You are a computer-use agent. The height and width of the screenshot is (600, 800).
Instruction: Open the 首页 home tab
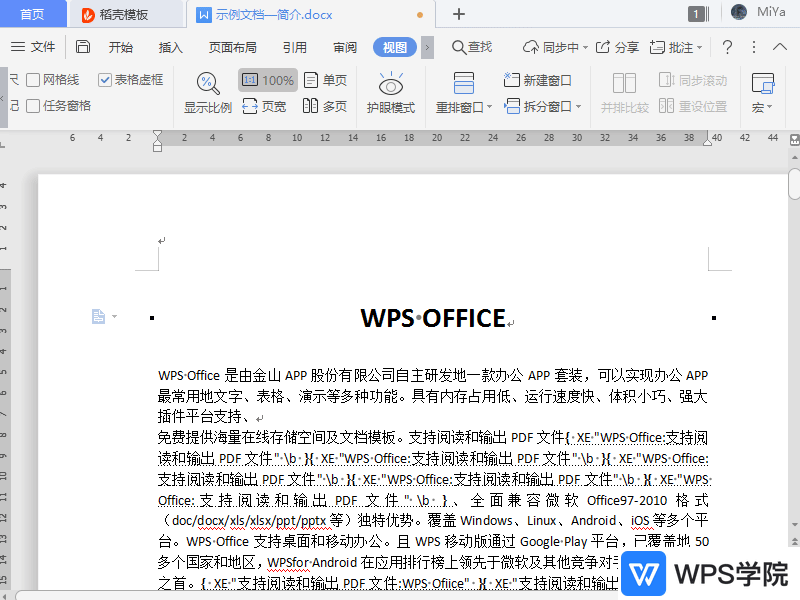tap(33, 14)
